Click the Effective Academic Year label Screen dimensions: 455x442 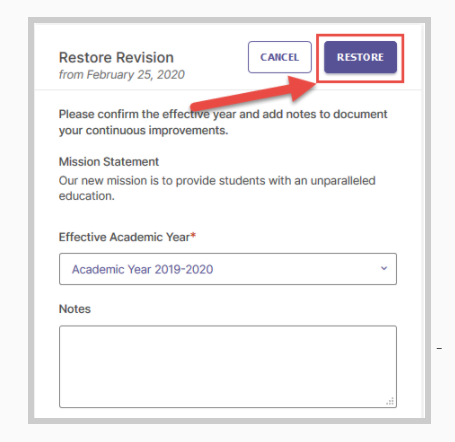(124, 237)
